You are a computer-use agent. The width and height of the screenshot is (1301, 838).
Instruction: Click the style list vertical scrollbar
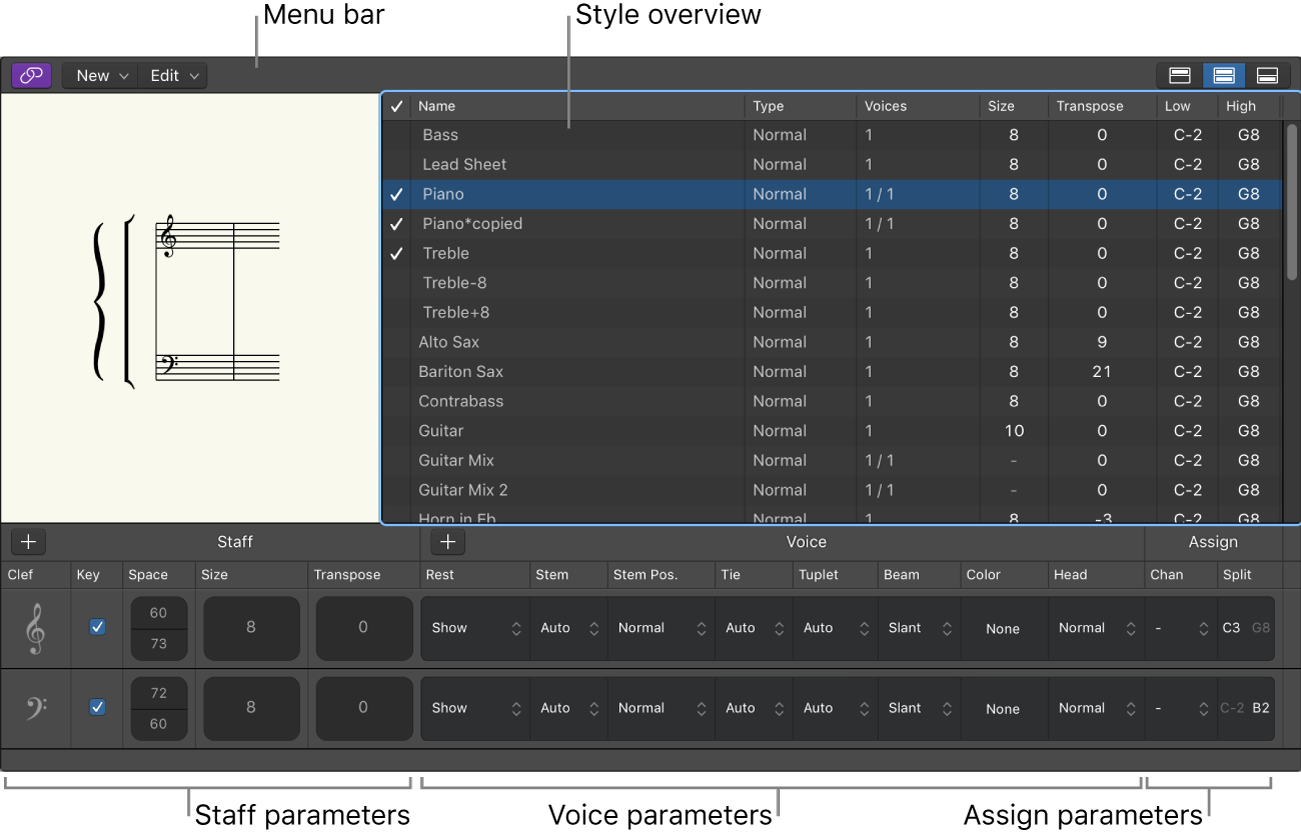1291,201
